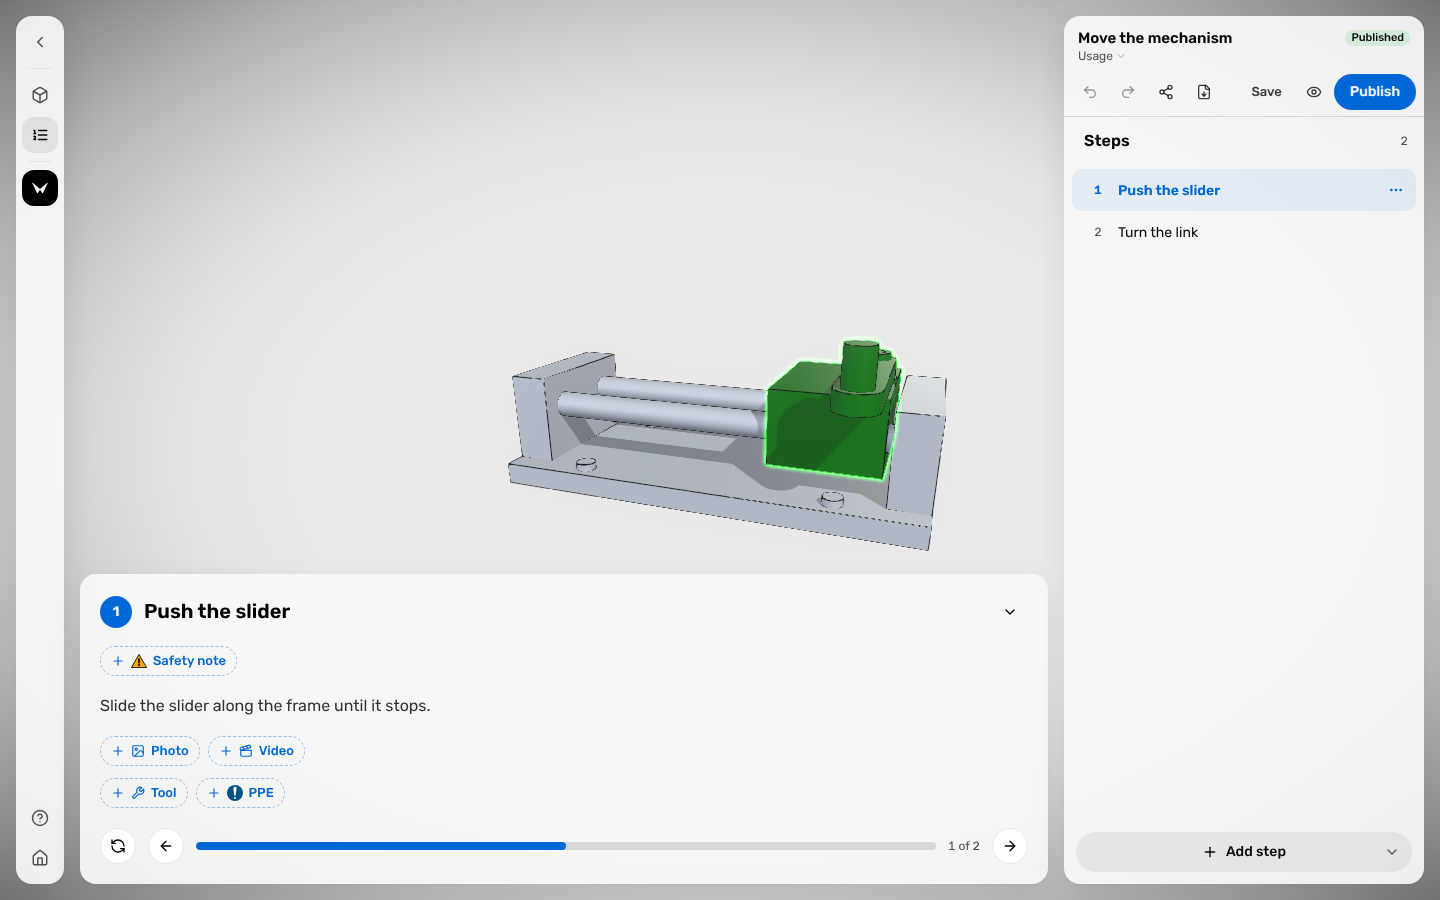Redo the last change
Image resolution: width=1440 pixels, height=900 pixels.
tap(1128, 92)
